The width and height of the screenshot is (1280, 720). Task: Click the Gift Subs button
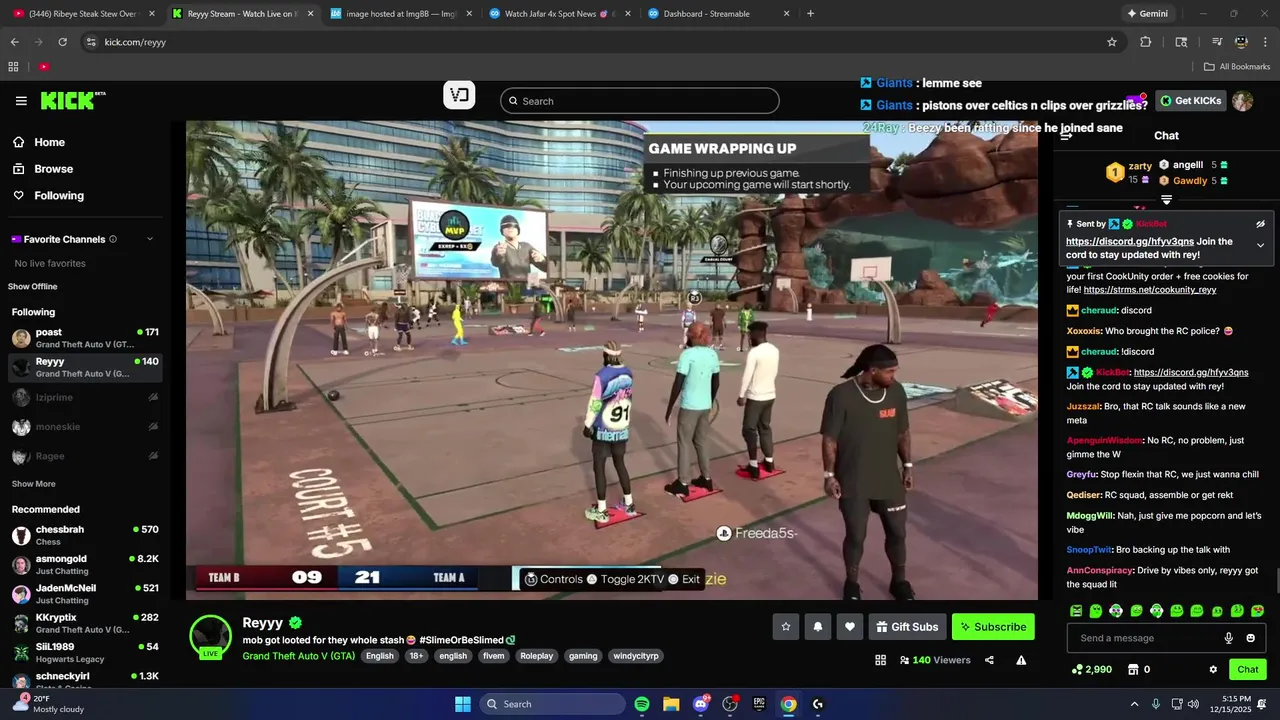907,627
